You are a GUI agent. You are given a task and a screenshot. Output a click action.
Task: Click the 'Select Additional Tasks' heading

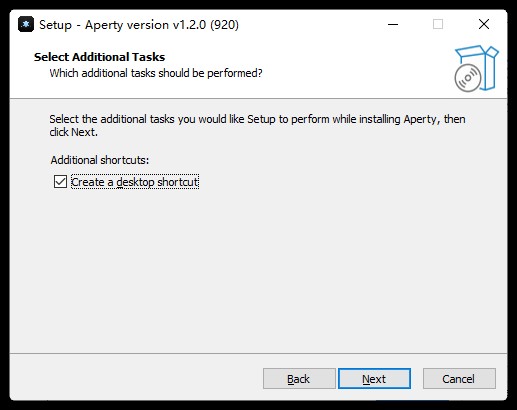(x=99, y=57)
